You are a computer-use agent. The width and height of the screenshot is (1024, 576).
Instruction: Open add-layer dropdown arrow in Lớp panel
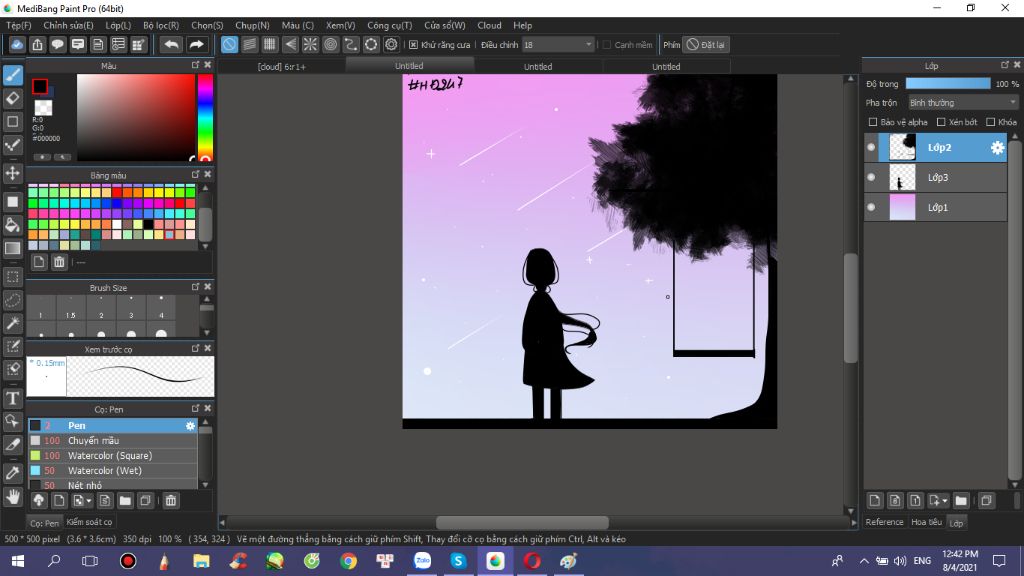click(x=945, y=501)
